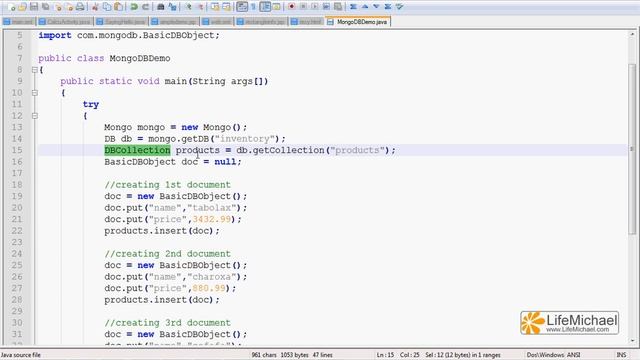The width and height of the screenshot is (640, 360).
Task: Click the highlighted DBCollection word
Action: click(x=137, y=150)
